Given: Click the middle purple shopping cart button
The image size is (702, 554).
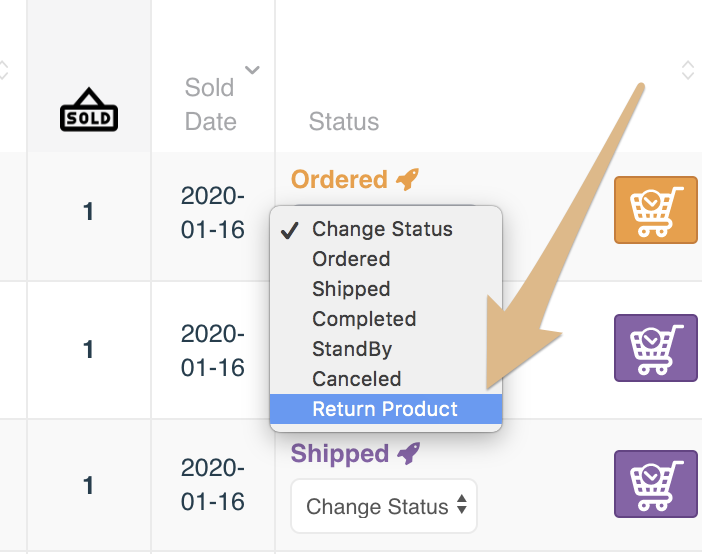Looking at the screenshot, I should tap(655, 348).
